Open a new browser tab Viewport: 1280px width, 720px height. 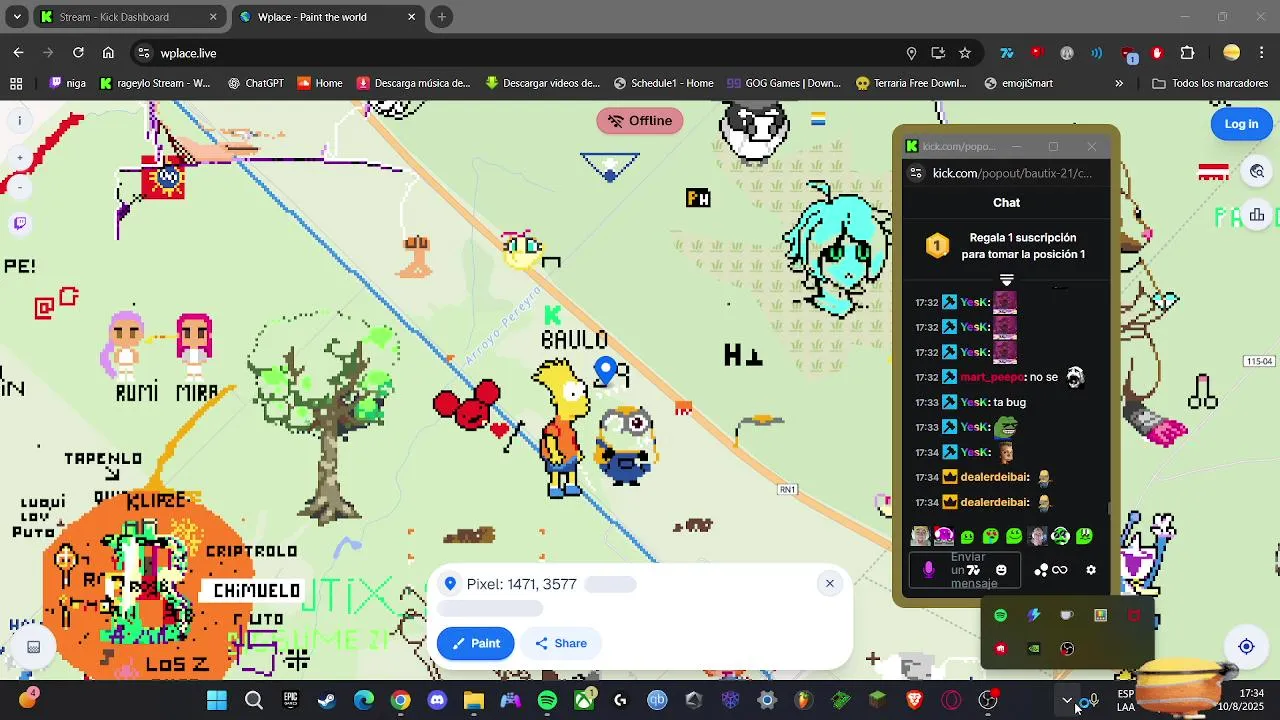tap(442, 17)
